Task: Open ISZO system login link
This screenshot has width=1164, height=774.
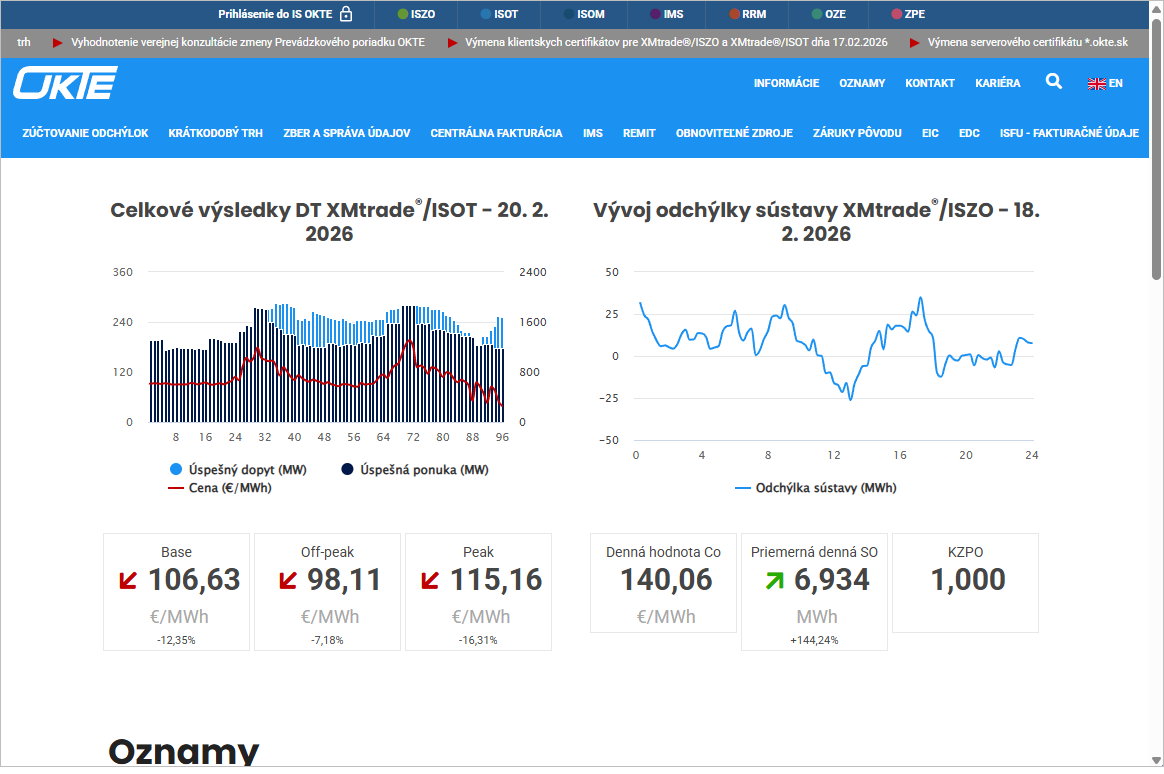Action: click(416, 14)
